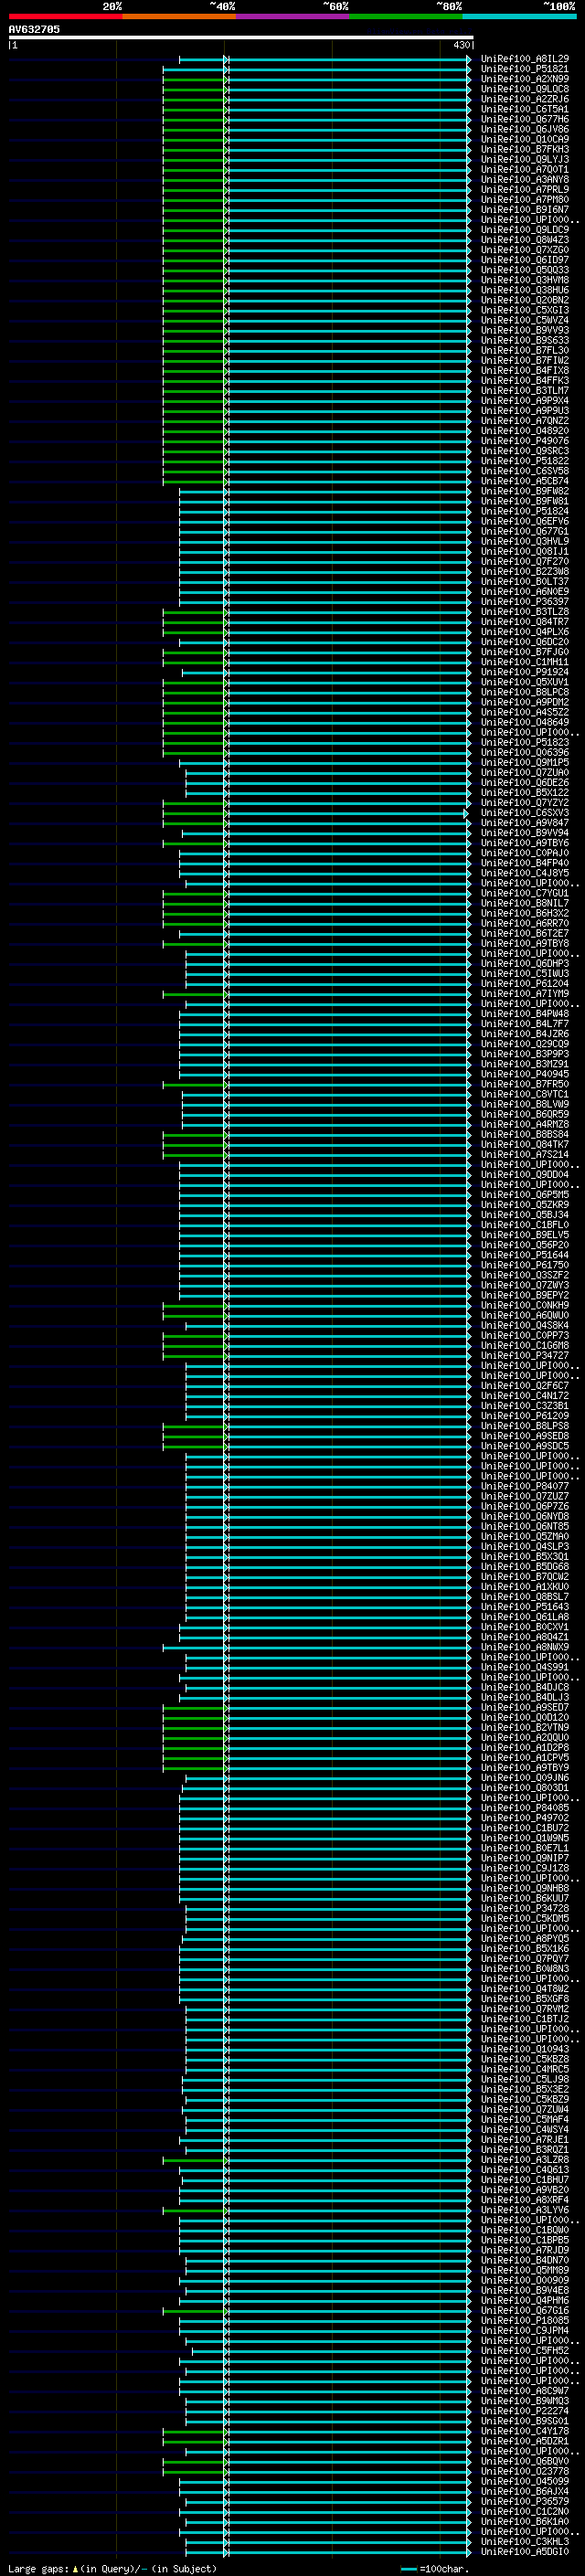The image size is (585, 2576).
Task: Select the UniRef100_Q06396 hit label
Action: [524, 752]
